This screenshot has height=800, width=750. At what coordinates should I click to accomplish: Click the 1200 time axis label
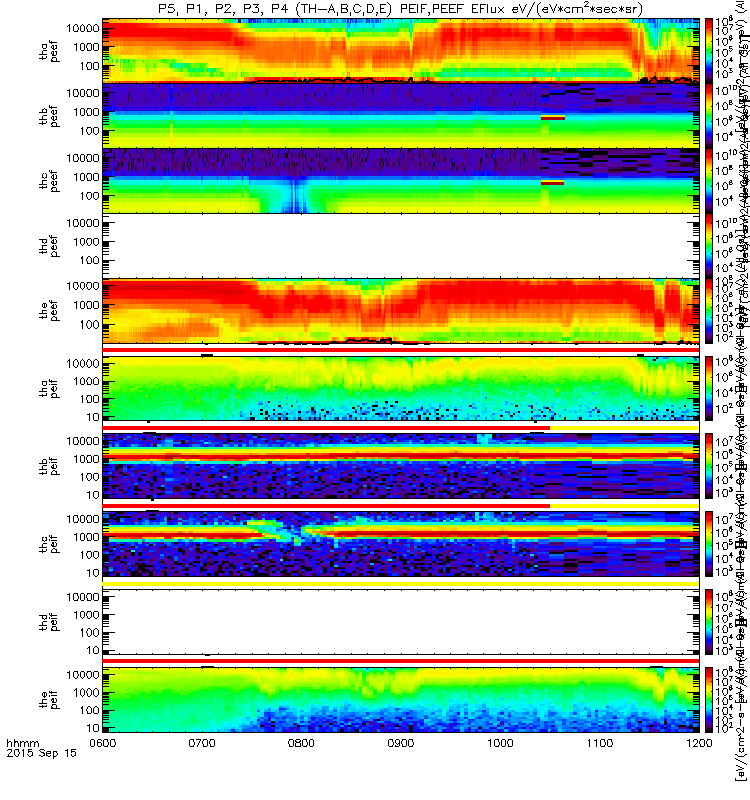tap(699, 743)
